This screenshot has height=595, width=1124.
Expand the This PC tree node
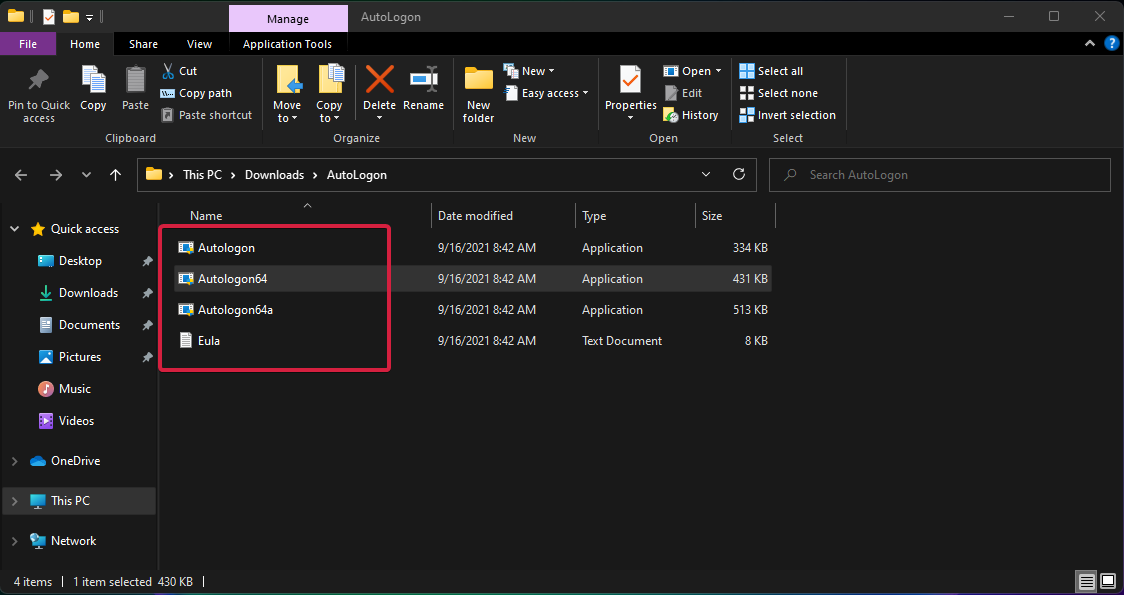point(14,501)
